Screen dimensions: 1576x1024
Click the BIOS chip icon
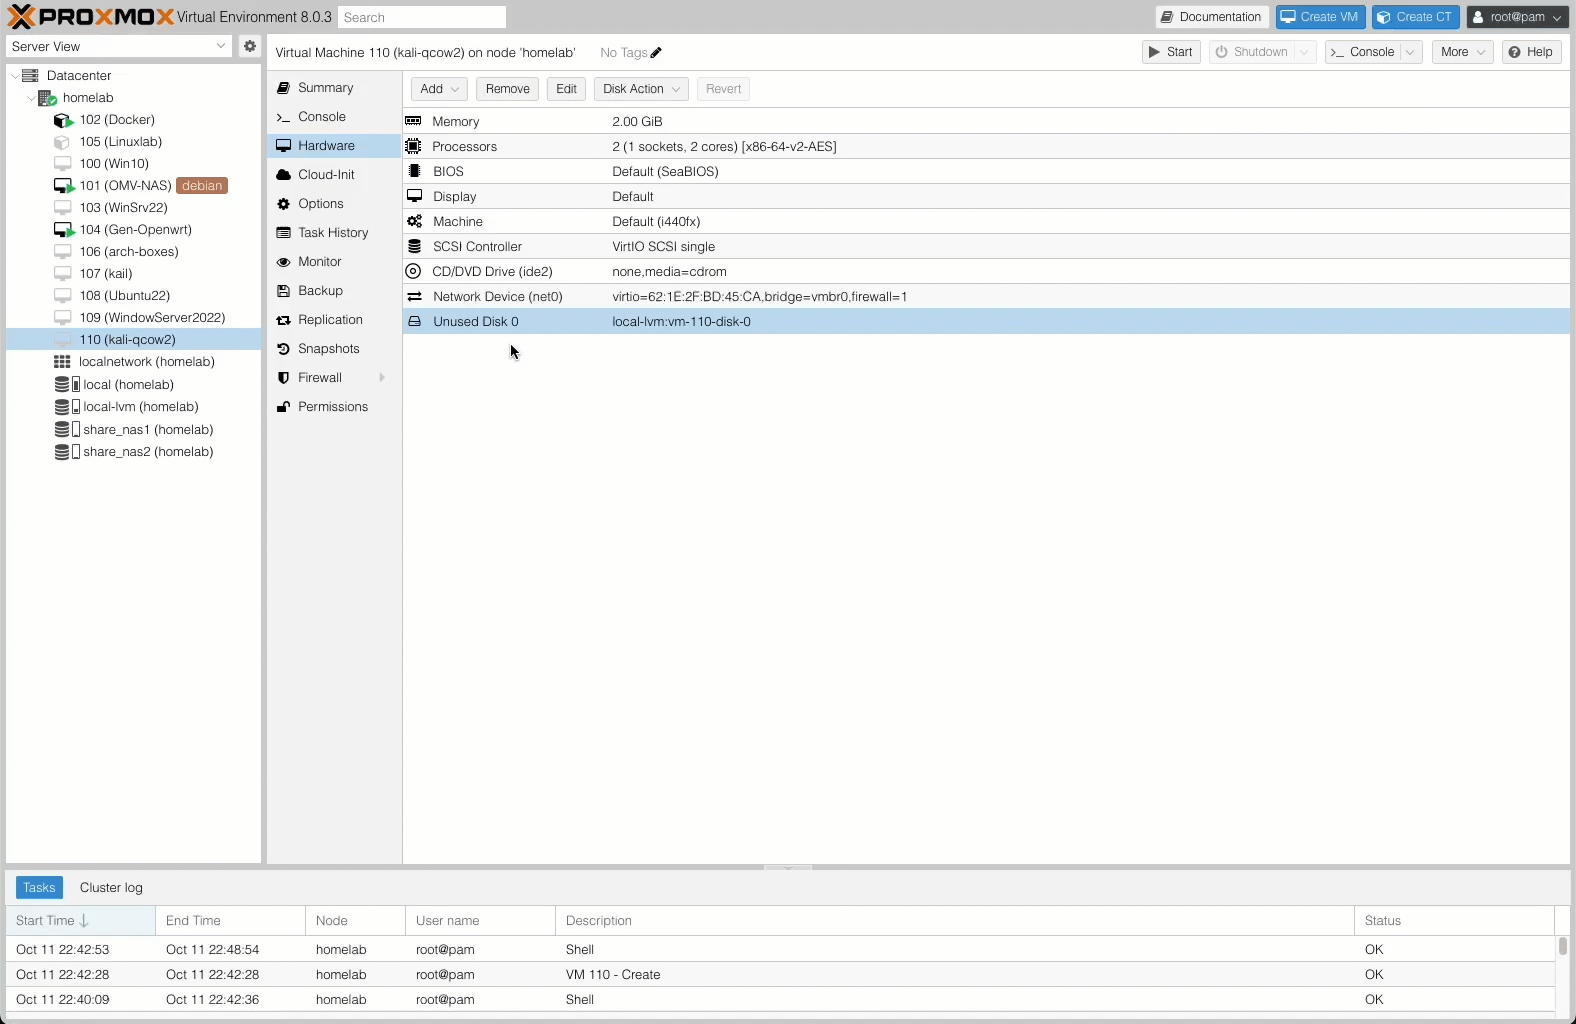tap(414, 171)
